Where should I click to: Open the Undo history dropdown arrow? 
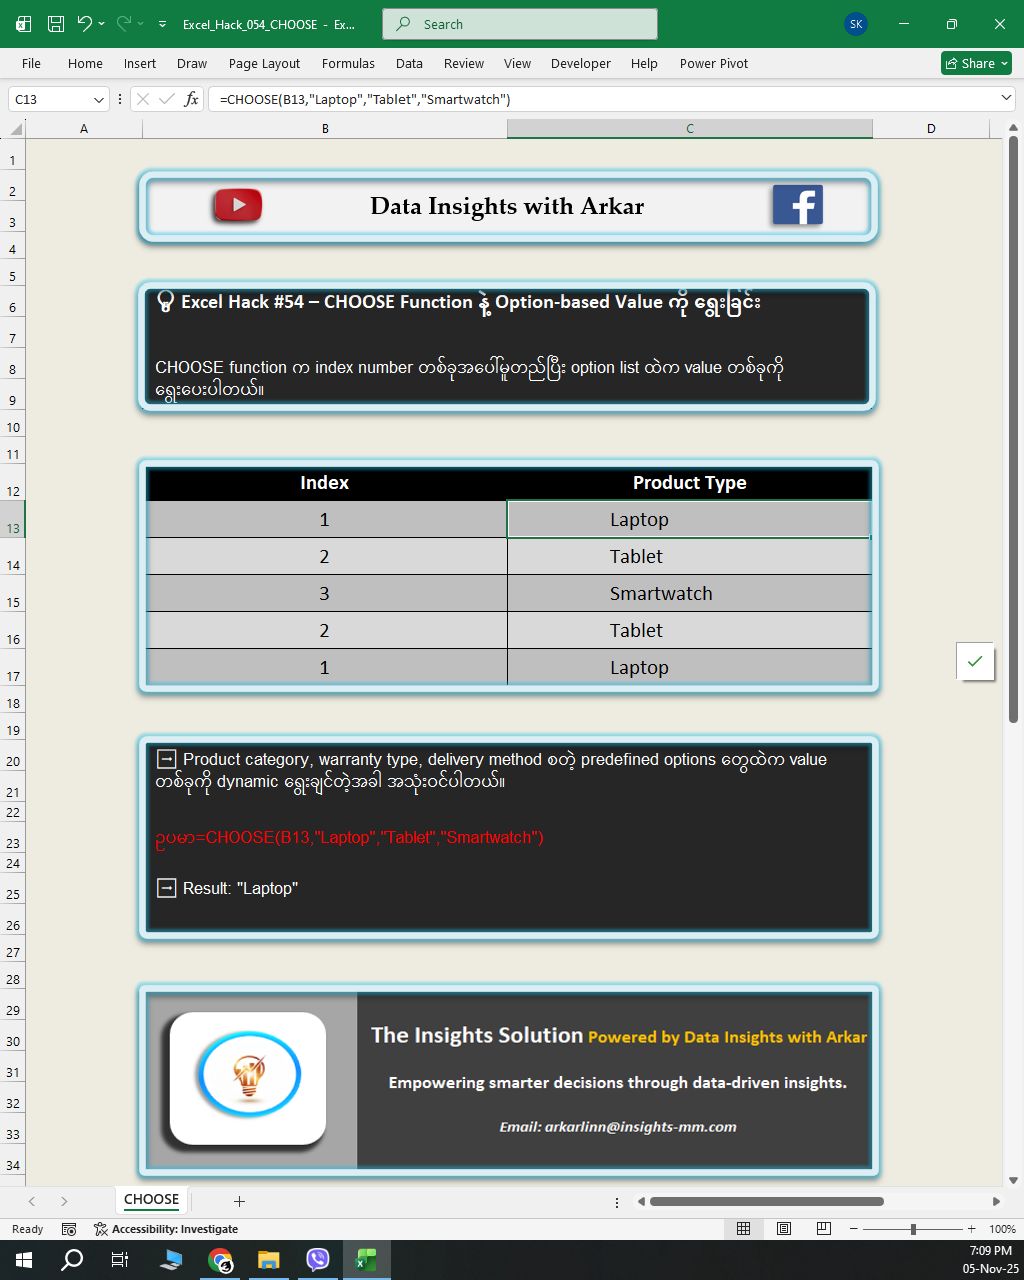point(102,24)
